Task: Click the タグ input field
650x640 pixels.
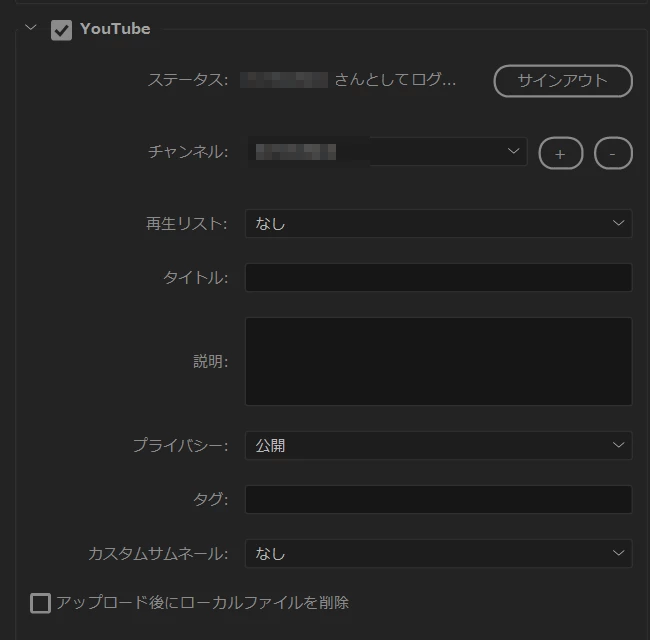Action: point(439,499)
